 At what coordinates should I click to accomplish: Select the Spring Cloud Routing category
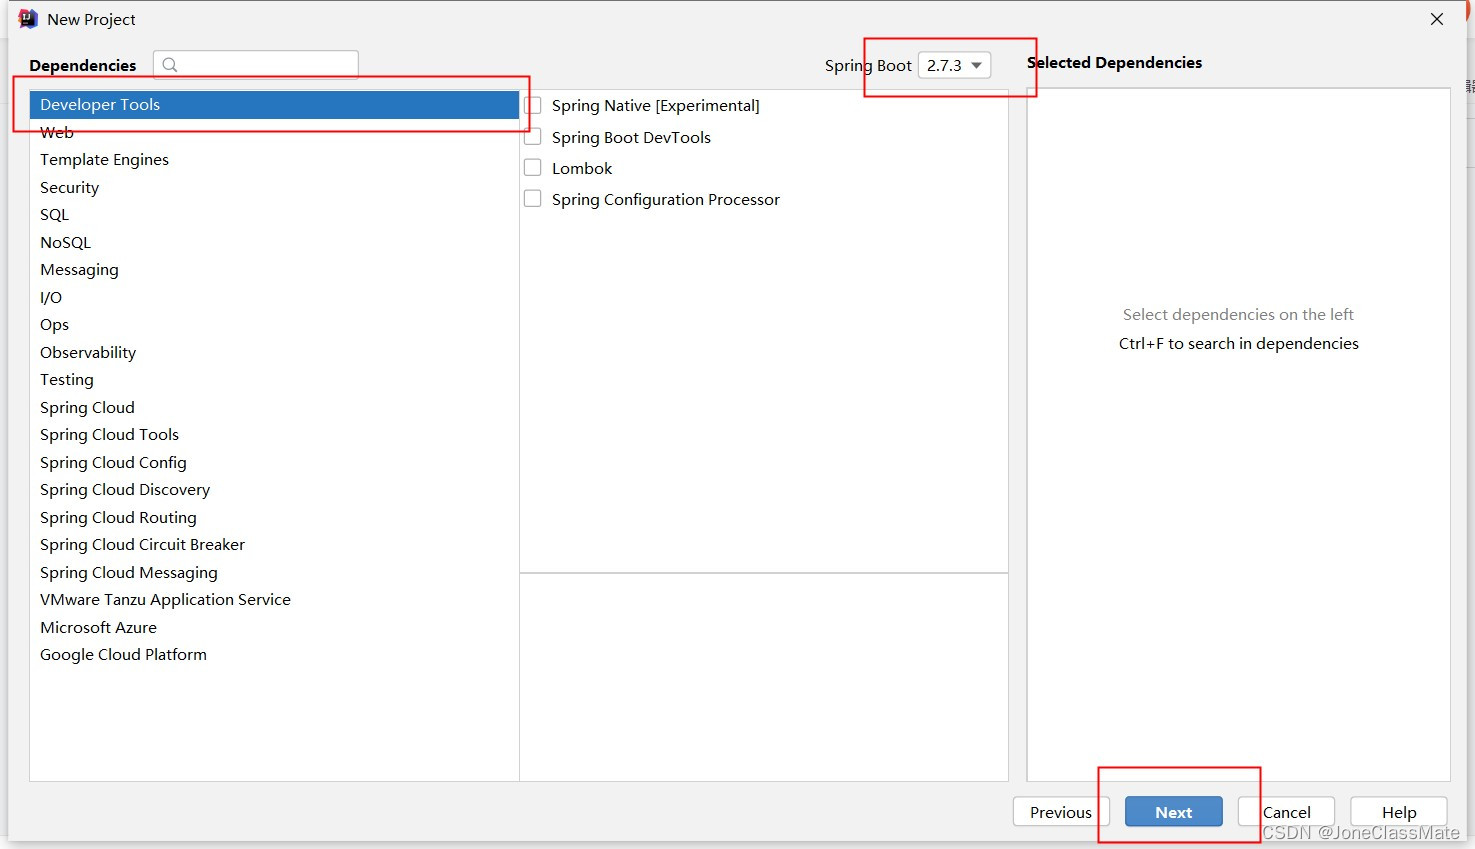[274, 517]
